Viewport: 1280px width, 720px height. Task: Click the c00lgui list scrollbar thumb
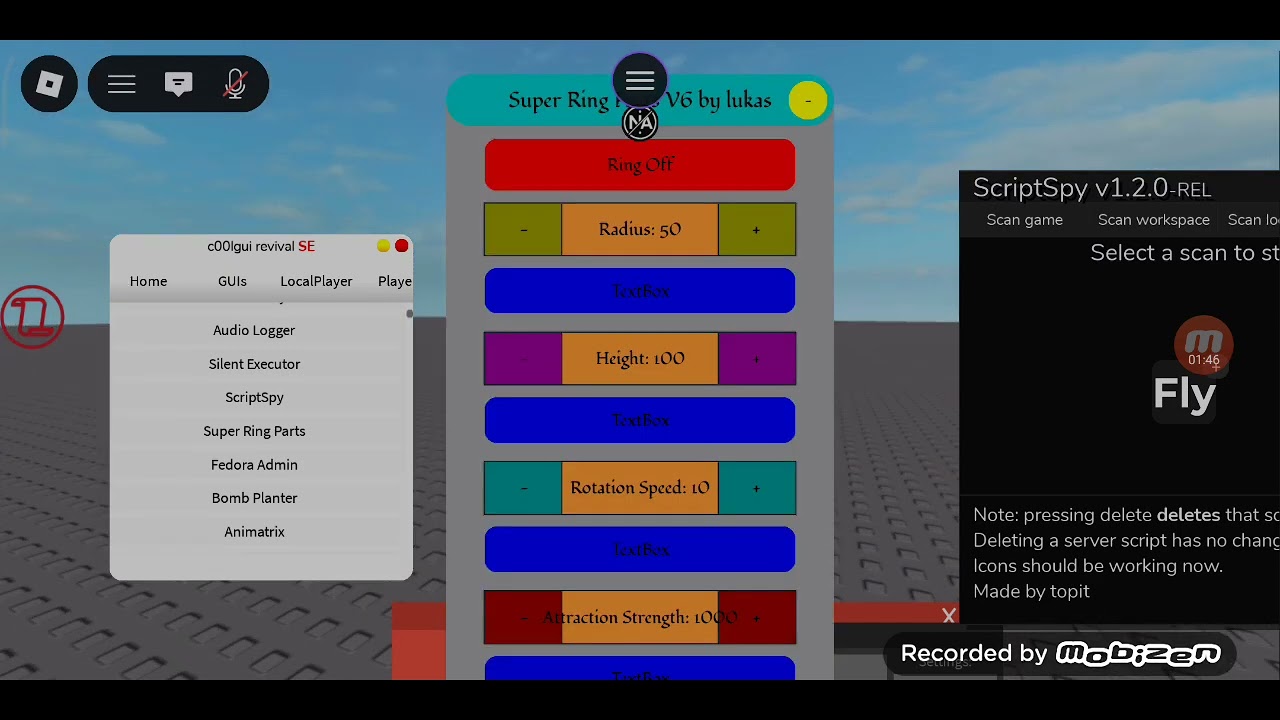coord(409,314)
